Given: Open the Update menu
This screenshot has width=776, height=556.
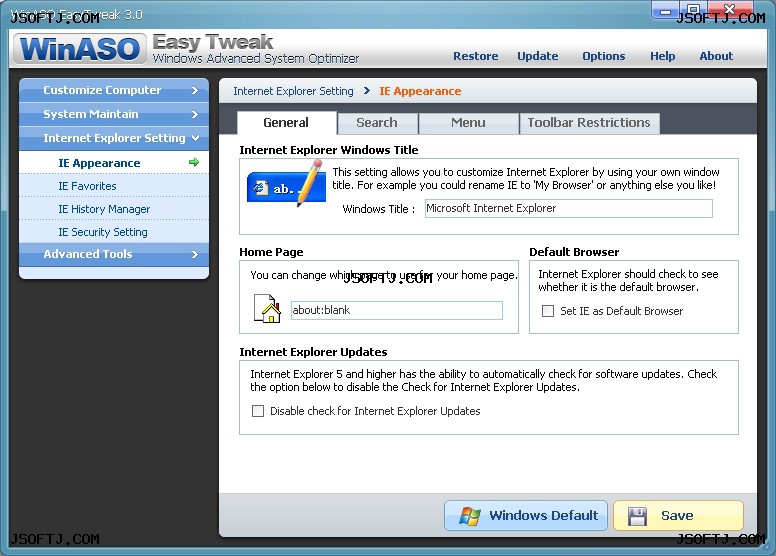Looking at the screenshot, I should 537,56.
